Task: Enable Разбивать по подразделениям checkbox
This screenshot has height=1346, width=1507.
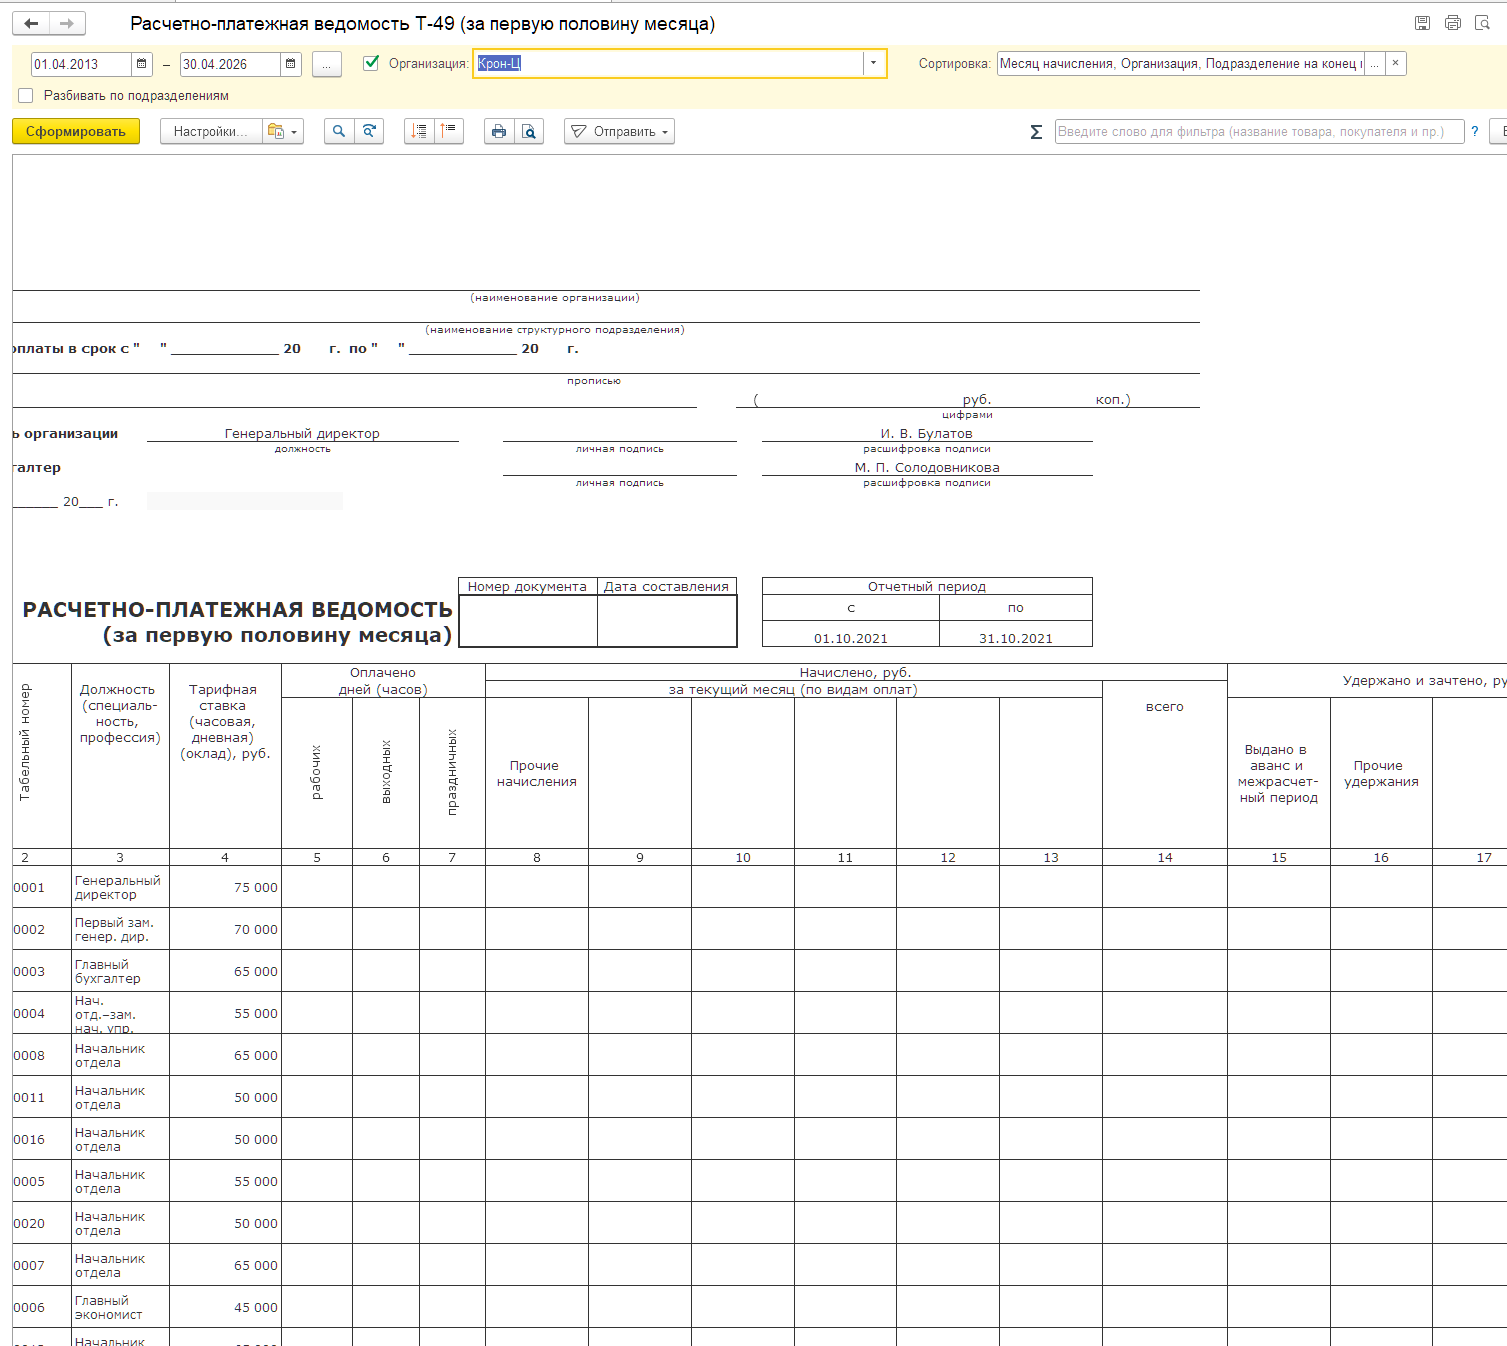Action: tap(26, 96)
